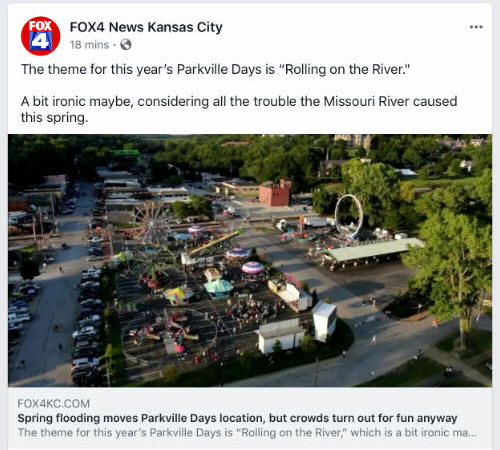The image size is (500, 450).
Task: Open the 18 mins post timestamp
Action: click(x=89, y=45)
